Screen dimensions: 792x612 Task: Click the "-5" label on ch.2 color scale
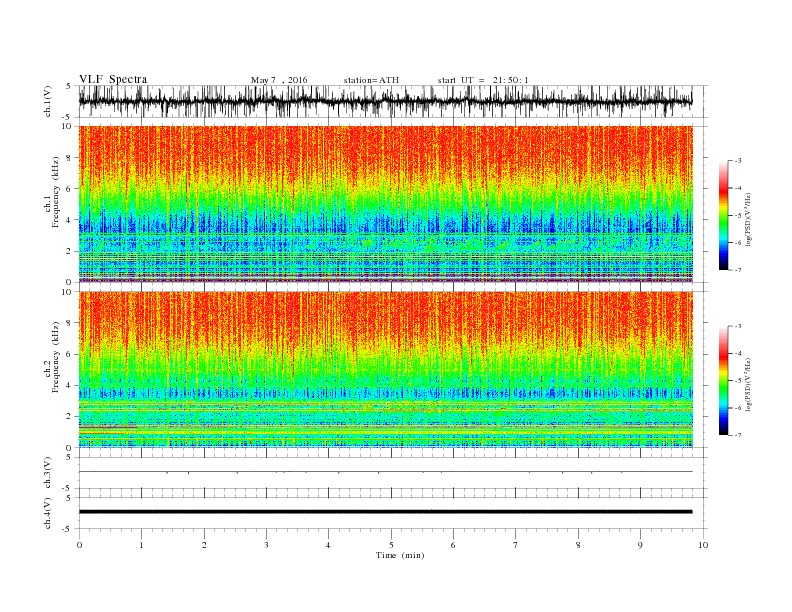point(738,381)
